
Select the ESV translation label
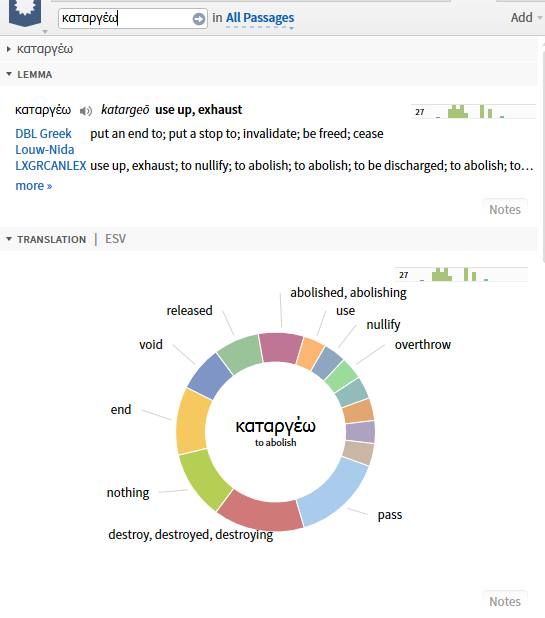tap(115, 239)
